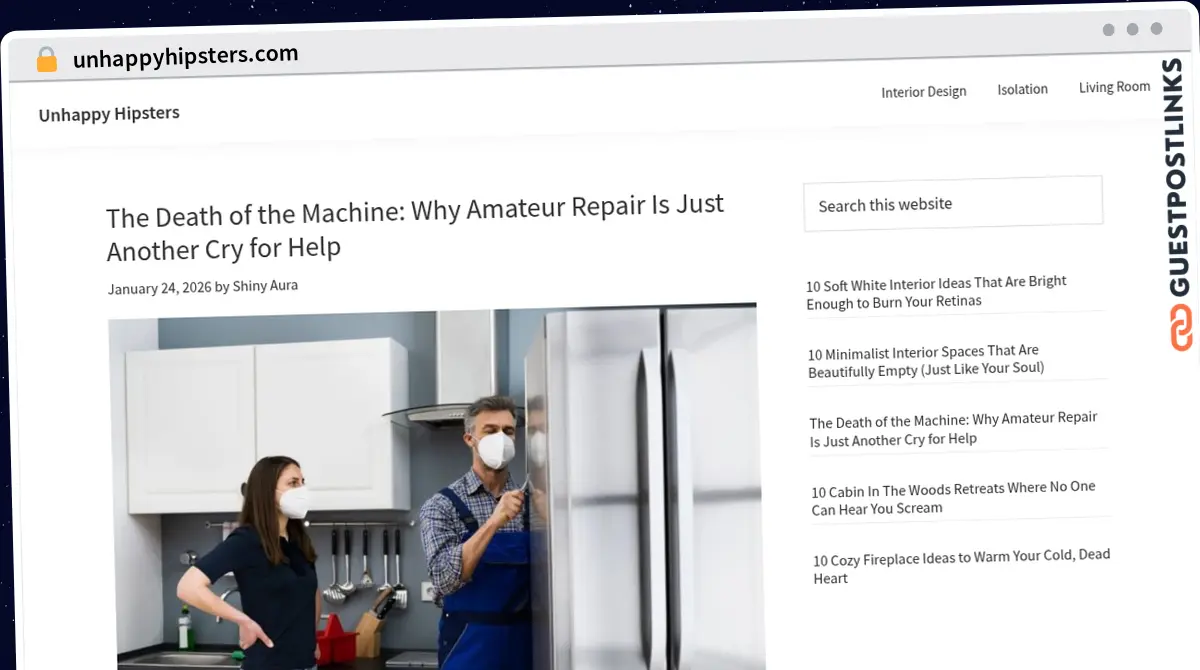Click the Shiny Aura author link
The image size is (1200, 670).
265,286
